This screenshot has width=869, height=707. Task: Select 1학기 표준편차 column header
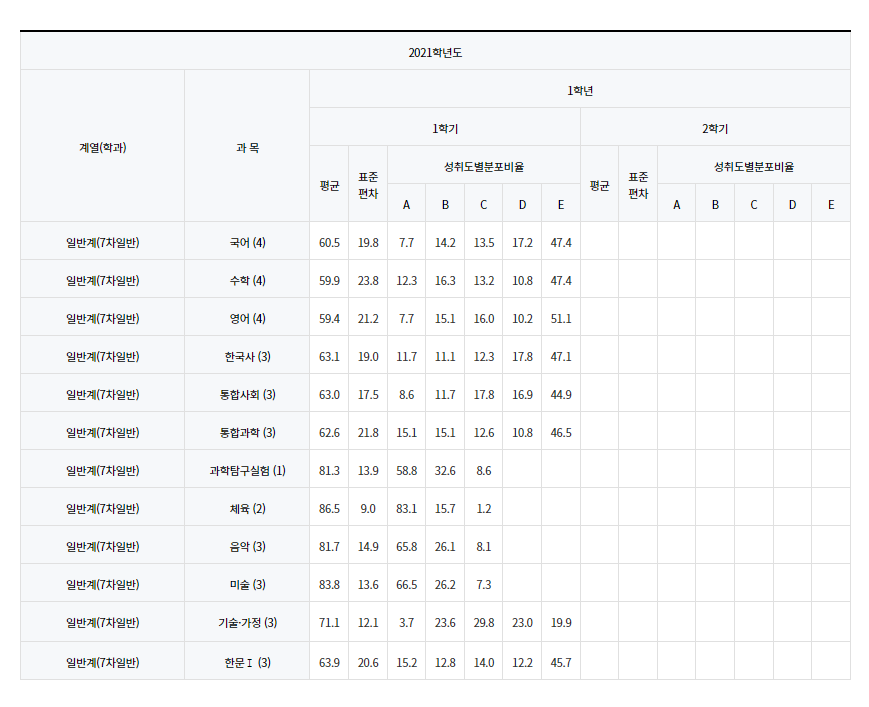[x=368, y=185]
